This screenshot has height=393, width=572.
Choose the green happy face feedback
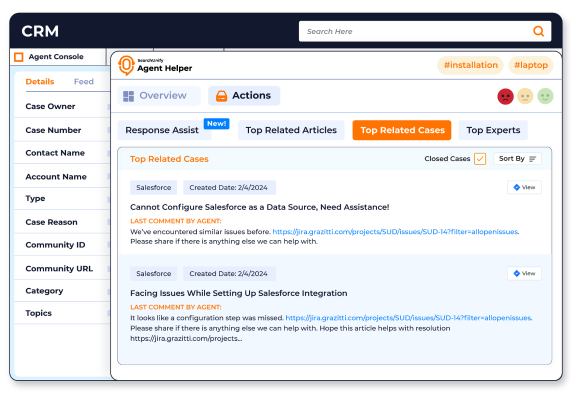(545, 97)
